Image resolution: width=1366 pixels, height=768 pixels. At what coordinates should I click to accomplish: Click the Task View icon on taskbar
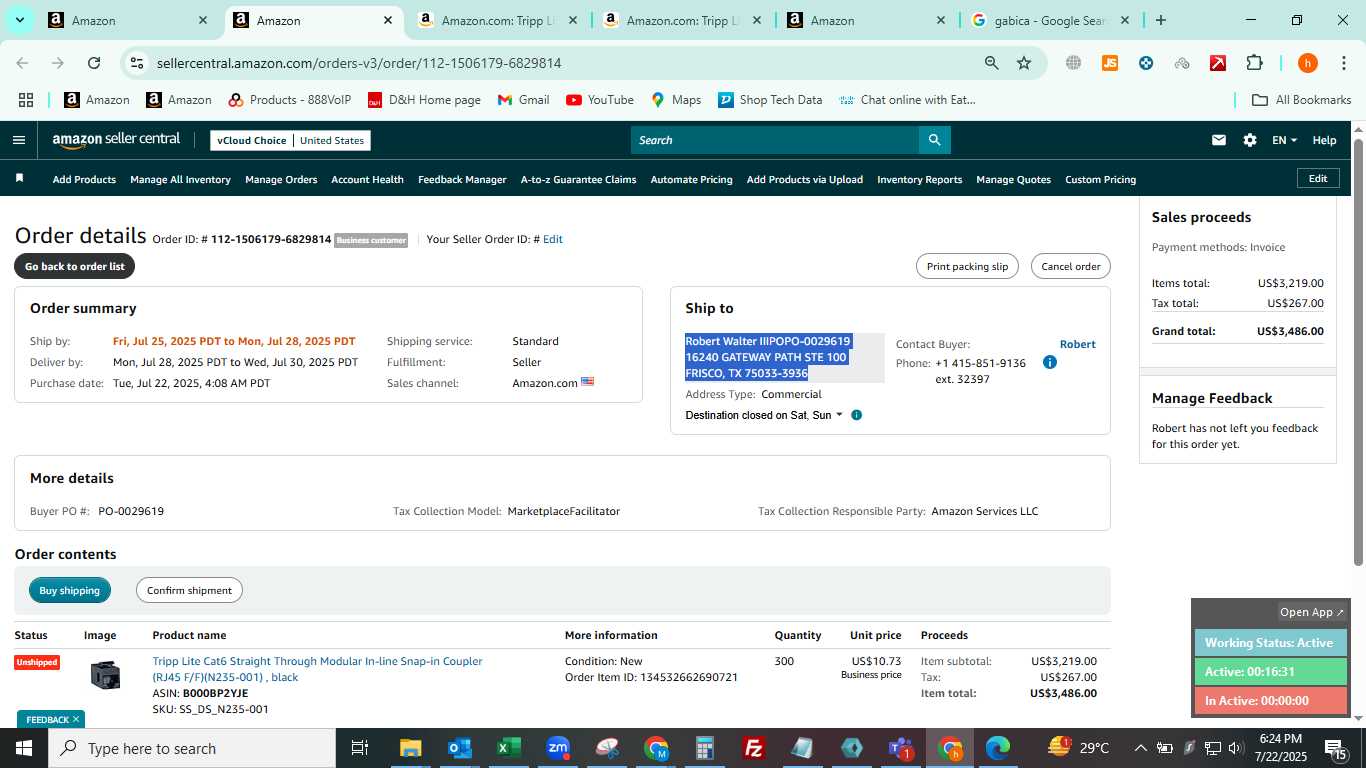[x=360, y=748]
